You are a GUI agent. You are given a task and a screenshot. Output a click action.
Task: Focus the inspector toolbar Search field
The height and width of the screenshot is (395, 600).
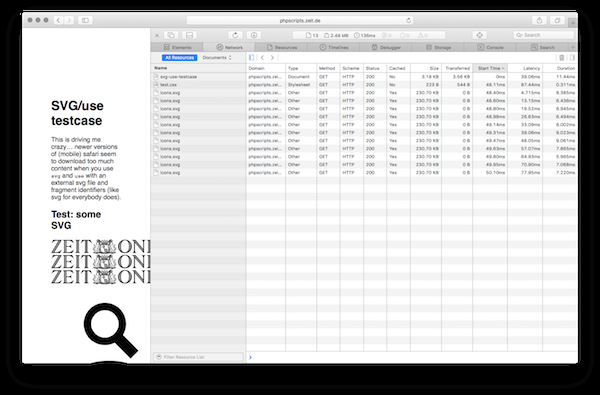[x=544, y=35]
